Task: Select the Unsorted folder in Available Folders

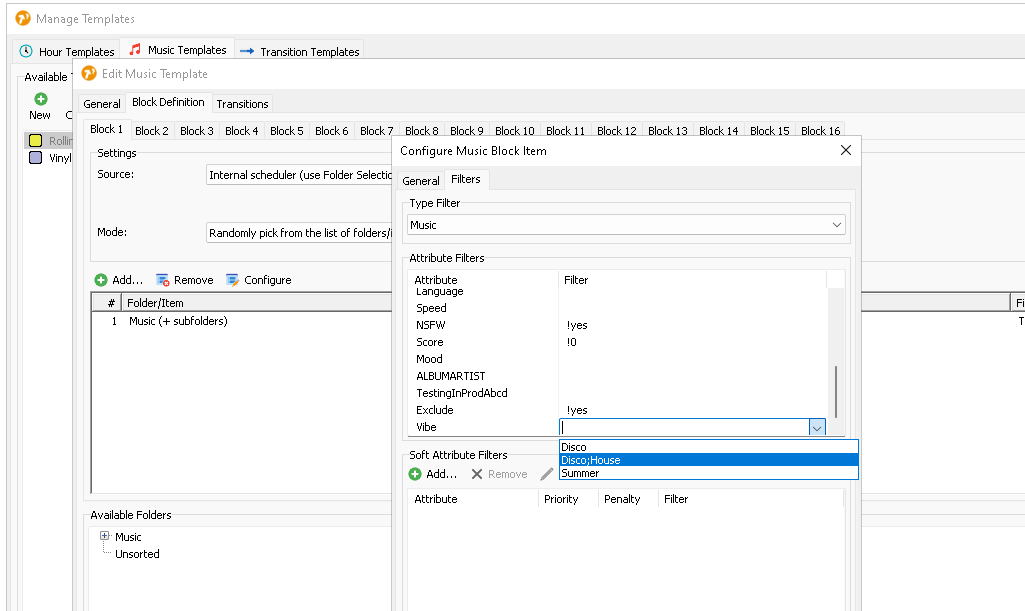Action: pos(137,553)
